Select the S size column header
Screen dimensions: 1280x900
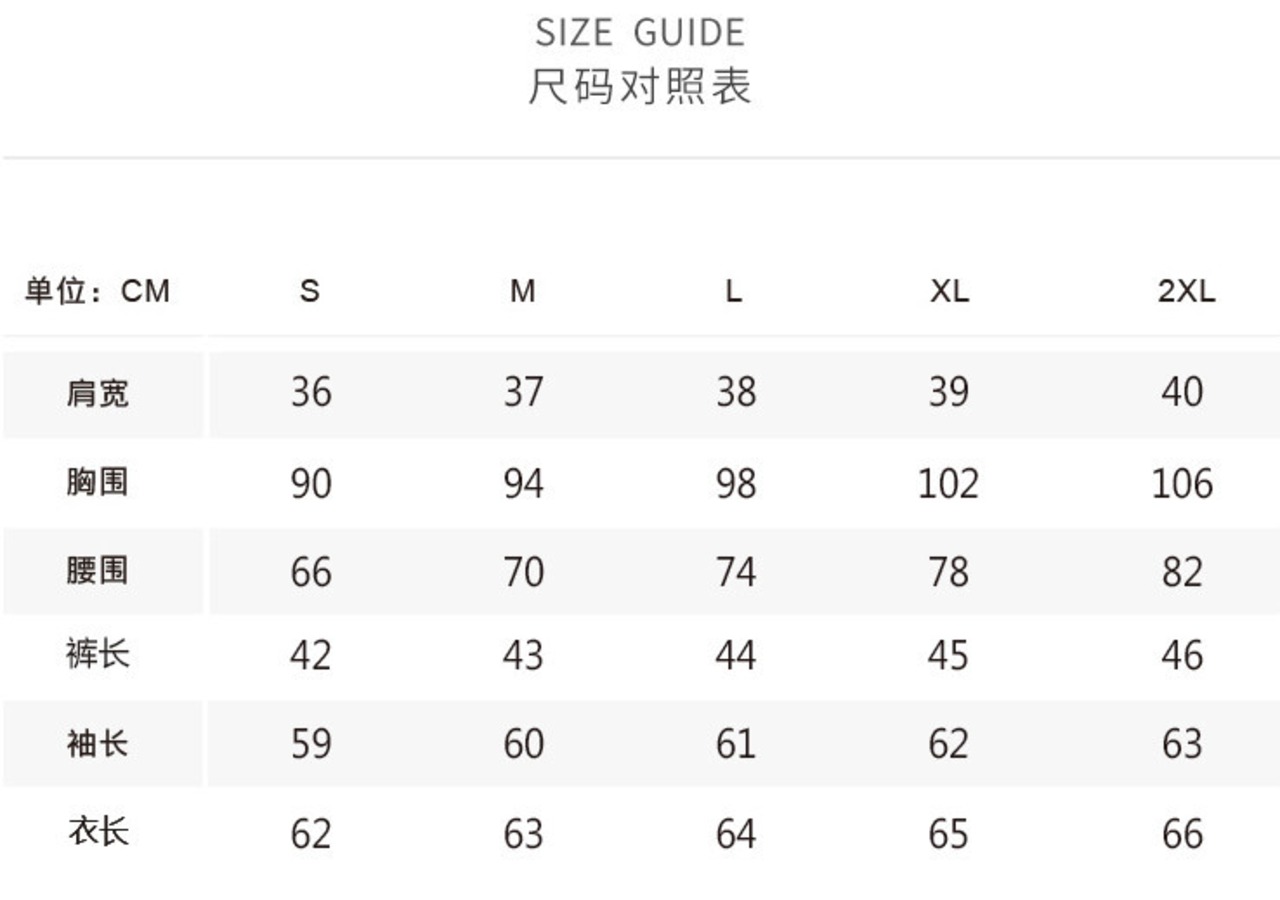click(x=310, y=291)
